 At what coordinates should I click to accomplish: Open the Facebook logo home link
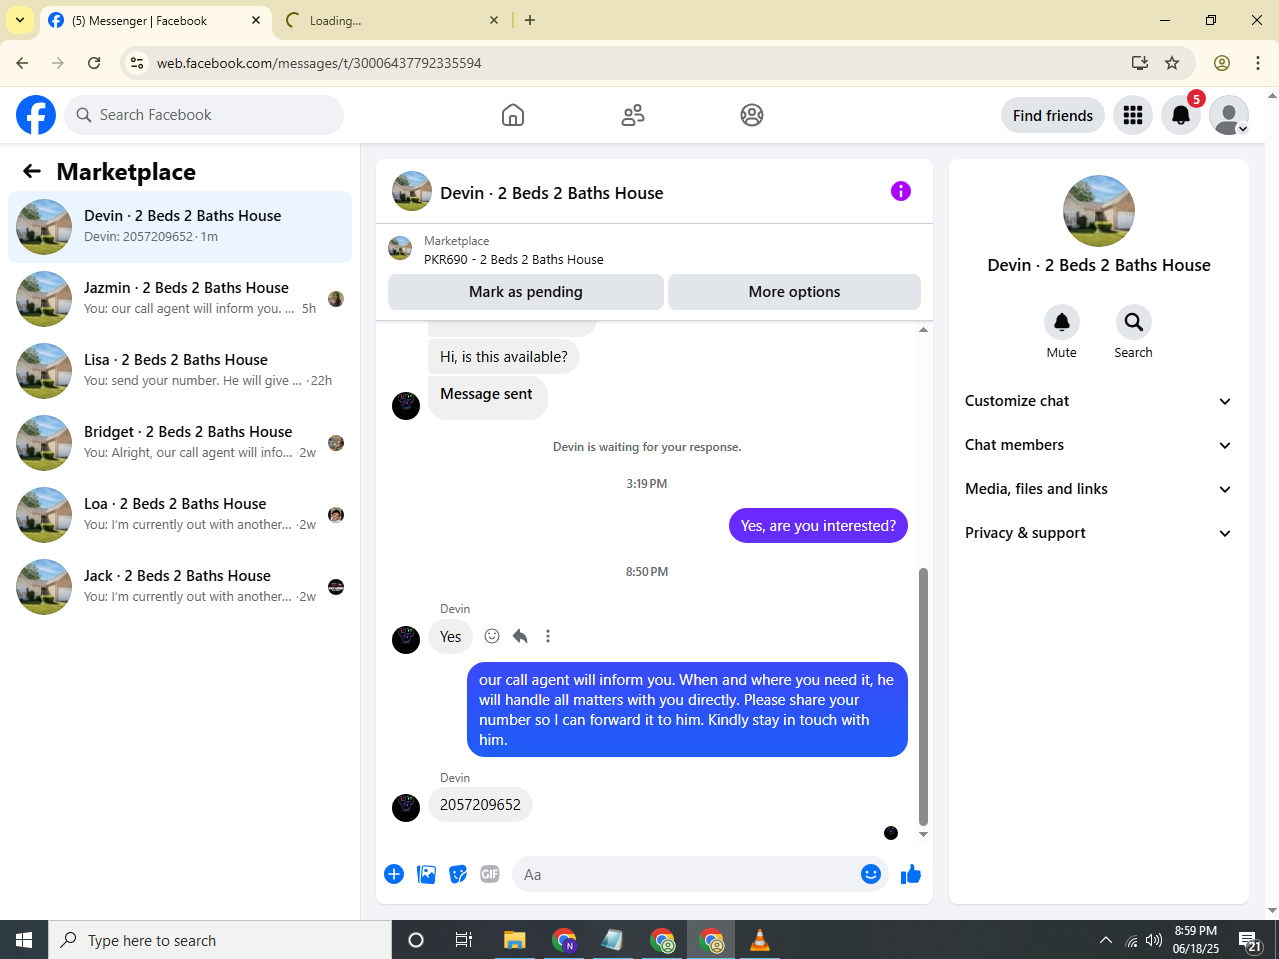36,115
